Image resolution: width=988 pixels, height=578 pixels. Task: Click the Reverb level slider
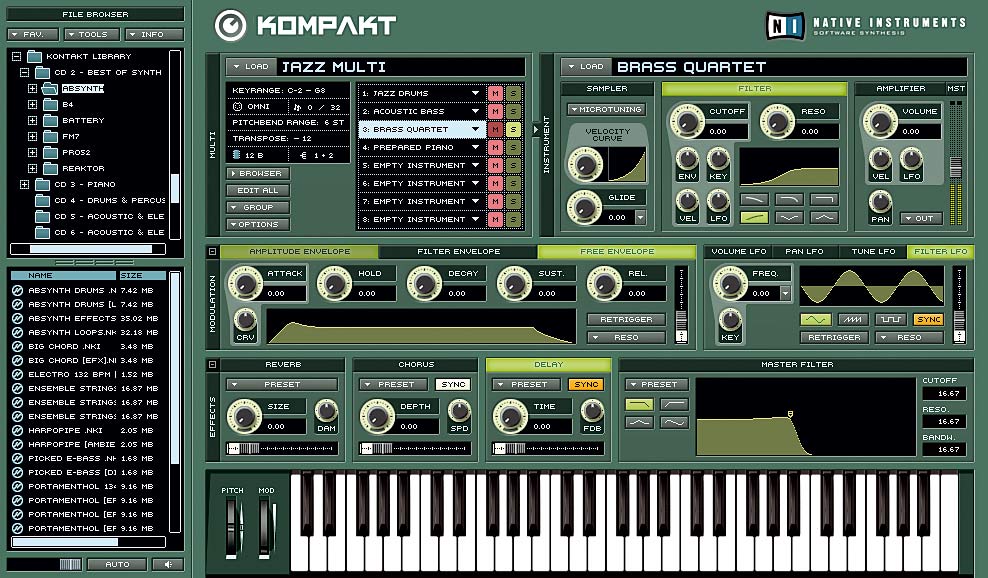281,448
